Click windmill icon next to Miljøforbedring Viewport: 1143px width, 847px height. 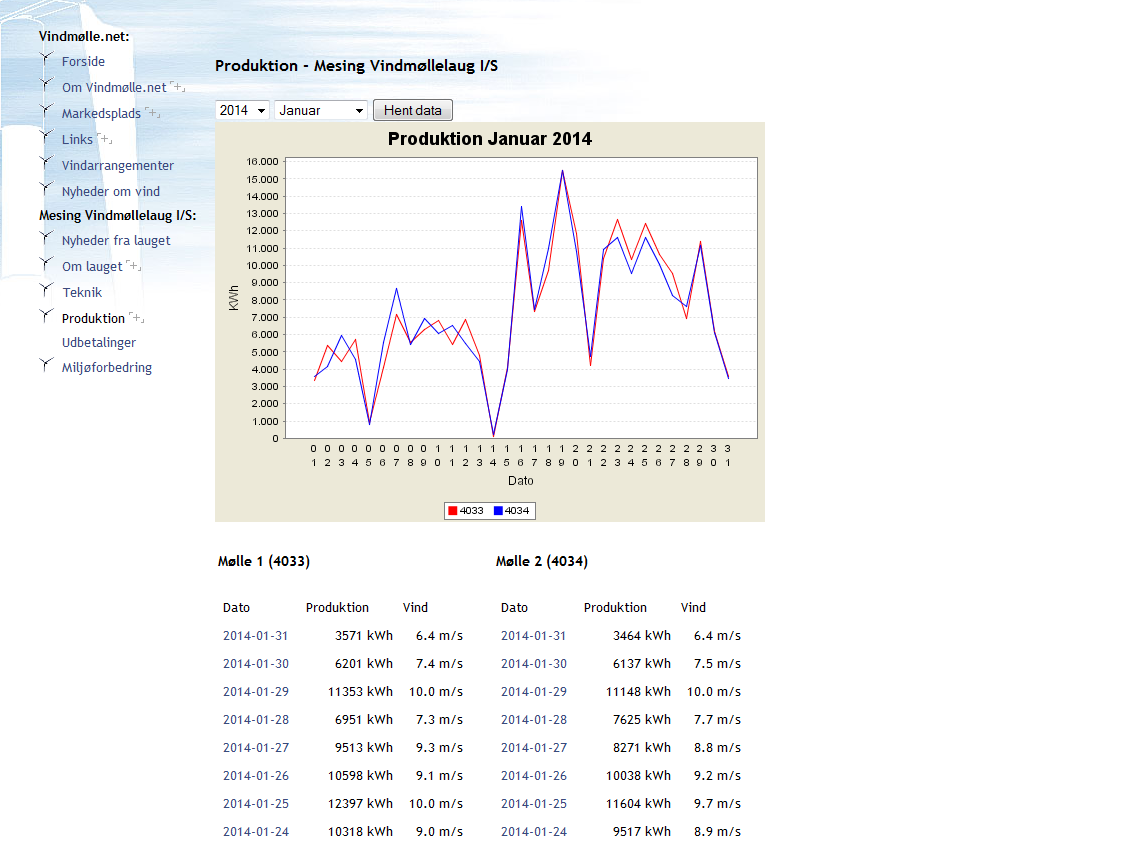(45, 366)
